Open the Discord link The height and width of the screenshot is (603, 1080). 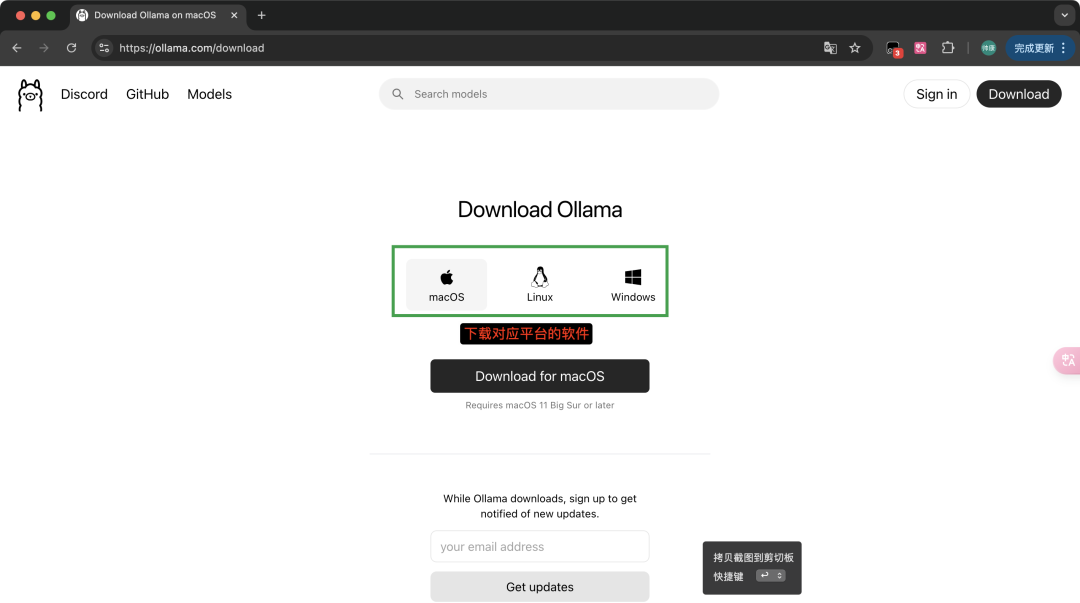click(x=84, y=94)
